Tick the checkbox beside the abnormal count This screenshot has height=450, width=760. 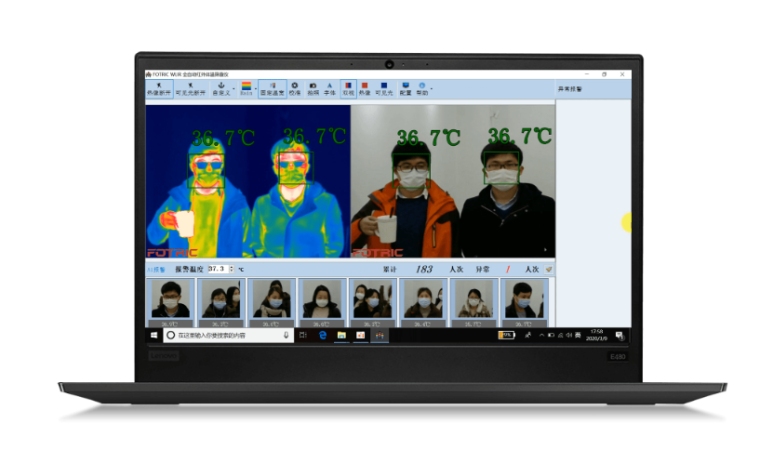[x=548, y=269]
